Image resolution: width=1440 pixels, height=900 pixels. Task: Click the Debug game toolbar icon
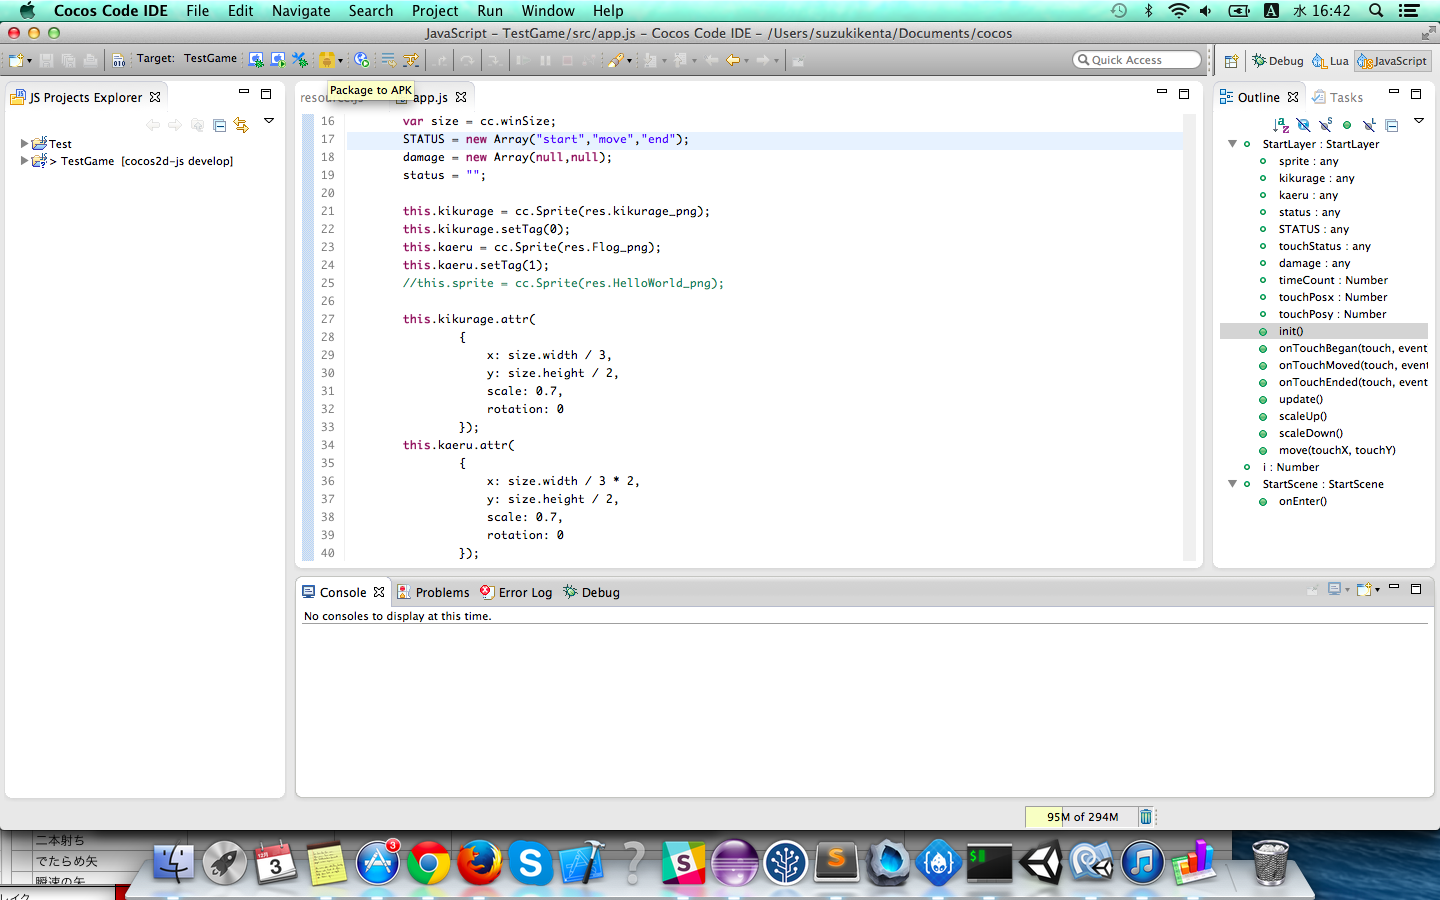256,60
